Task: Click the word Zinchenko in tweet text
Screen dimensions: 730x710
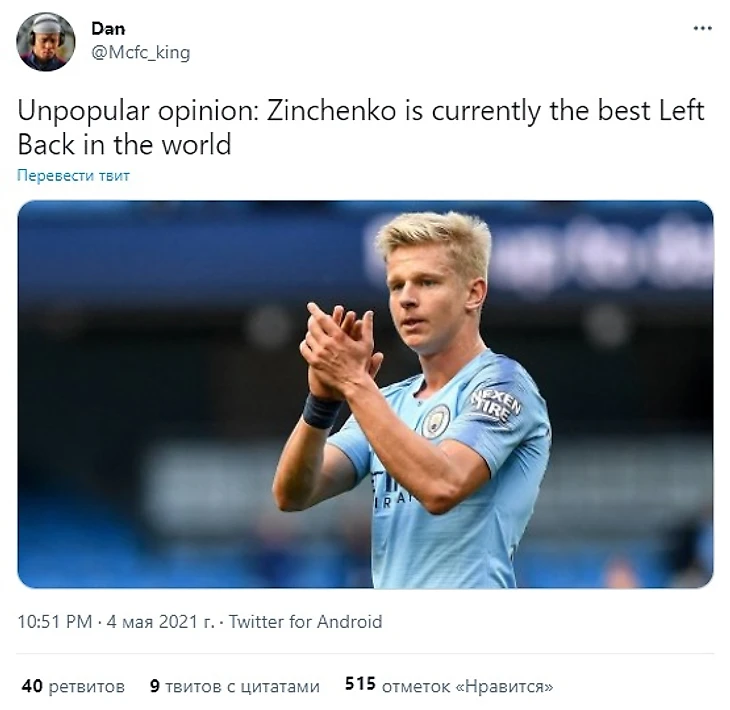Action: (331, 111)
